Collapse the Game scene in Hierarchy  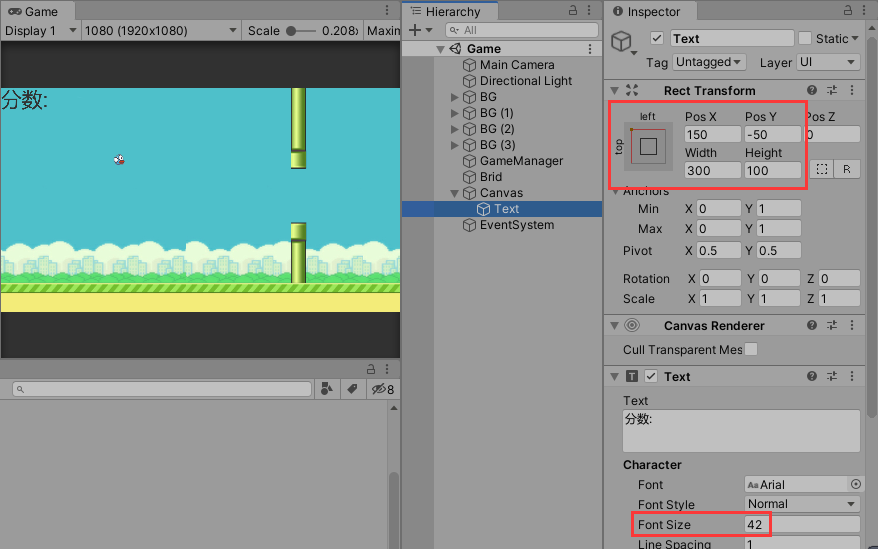(441, 49)
